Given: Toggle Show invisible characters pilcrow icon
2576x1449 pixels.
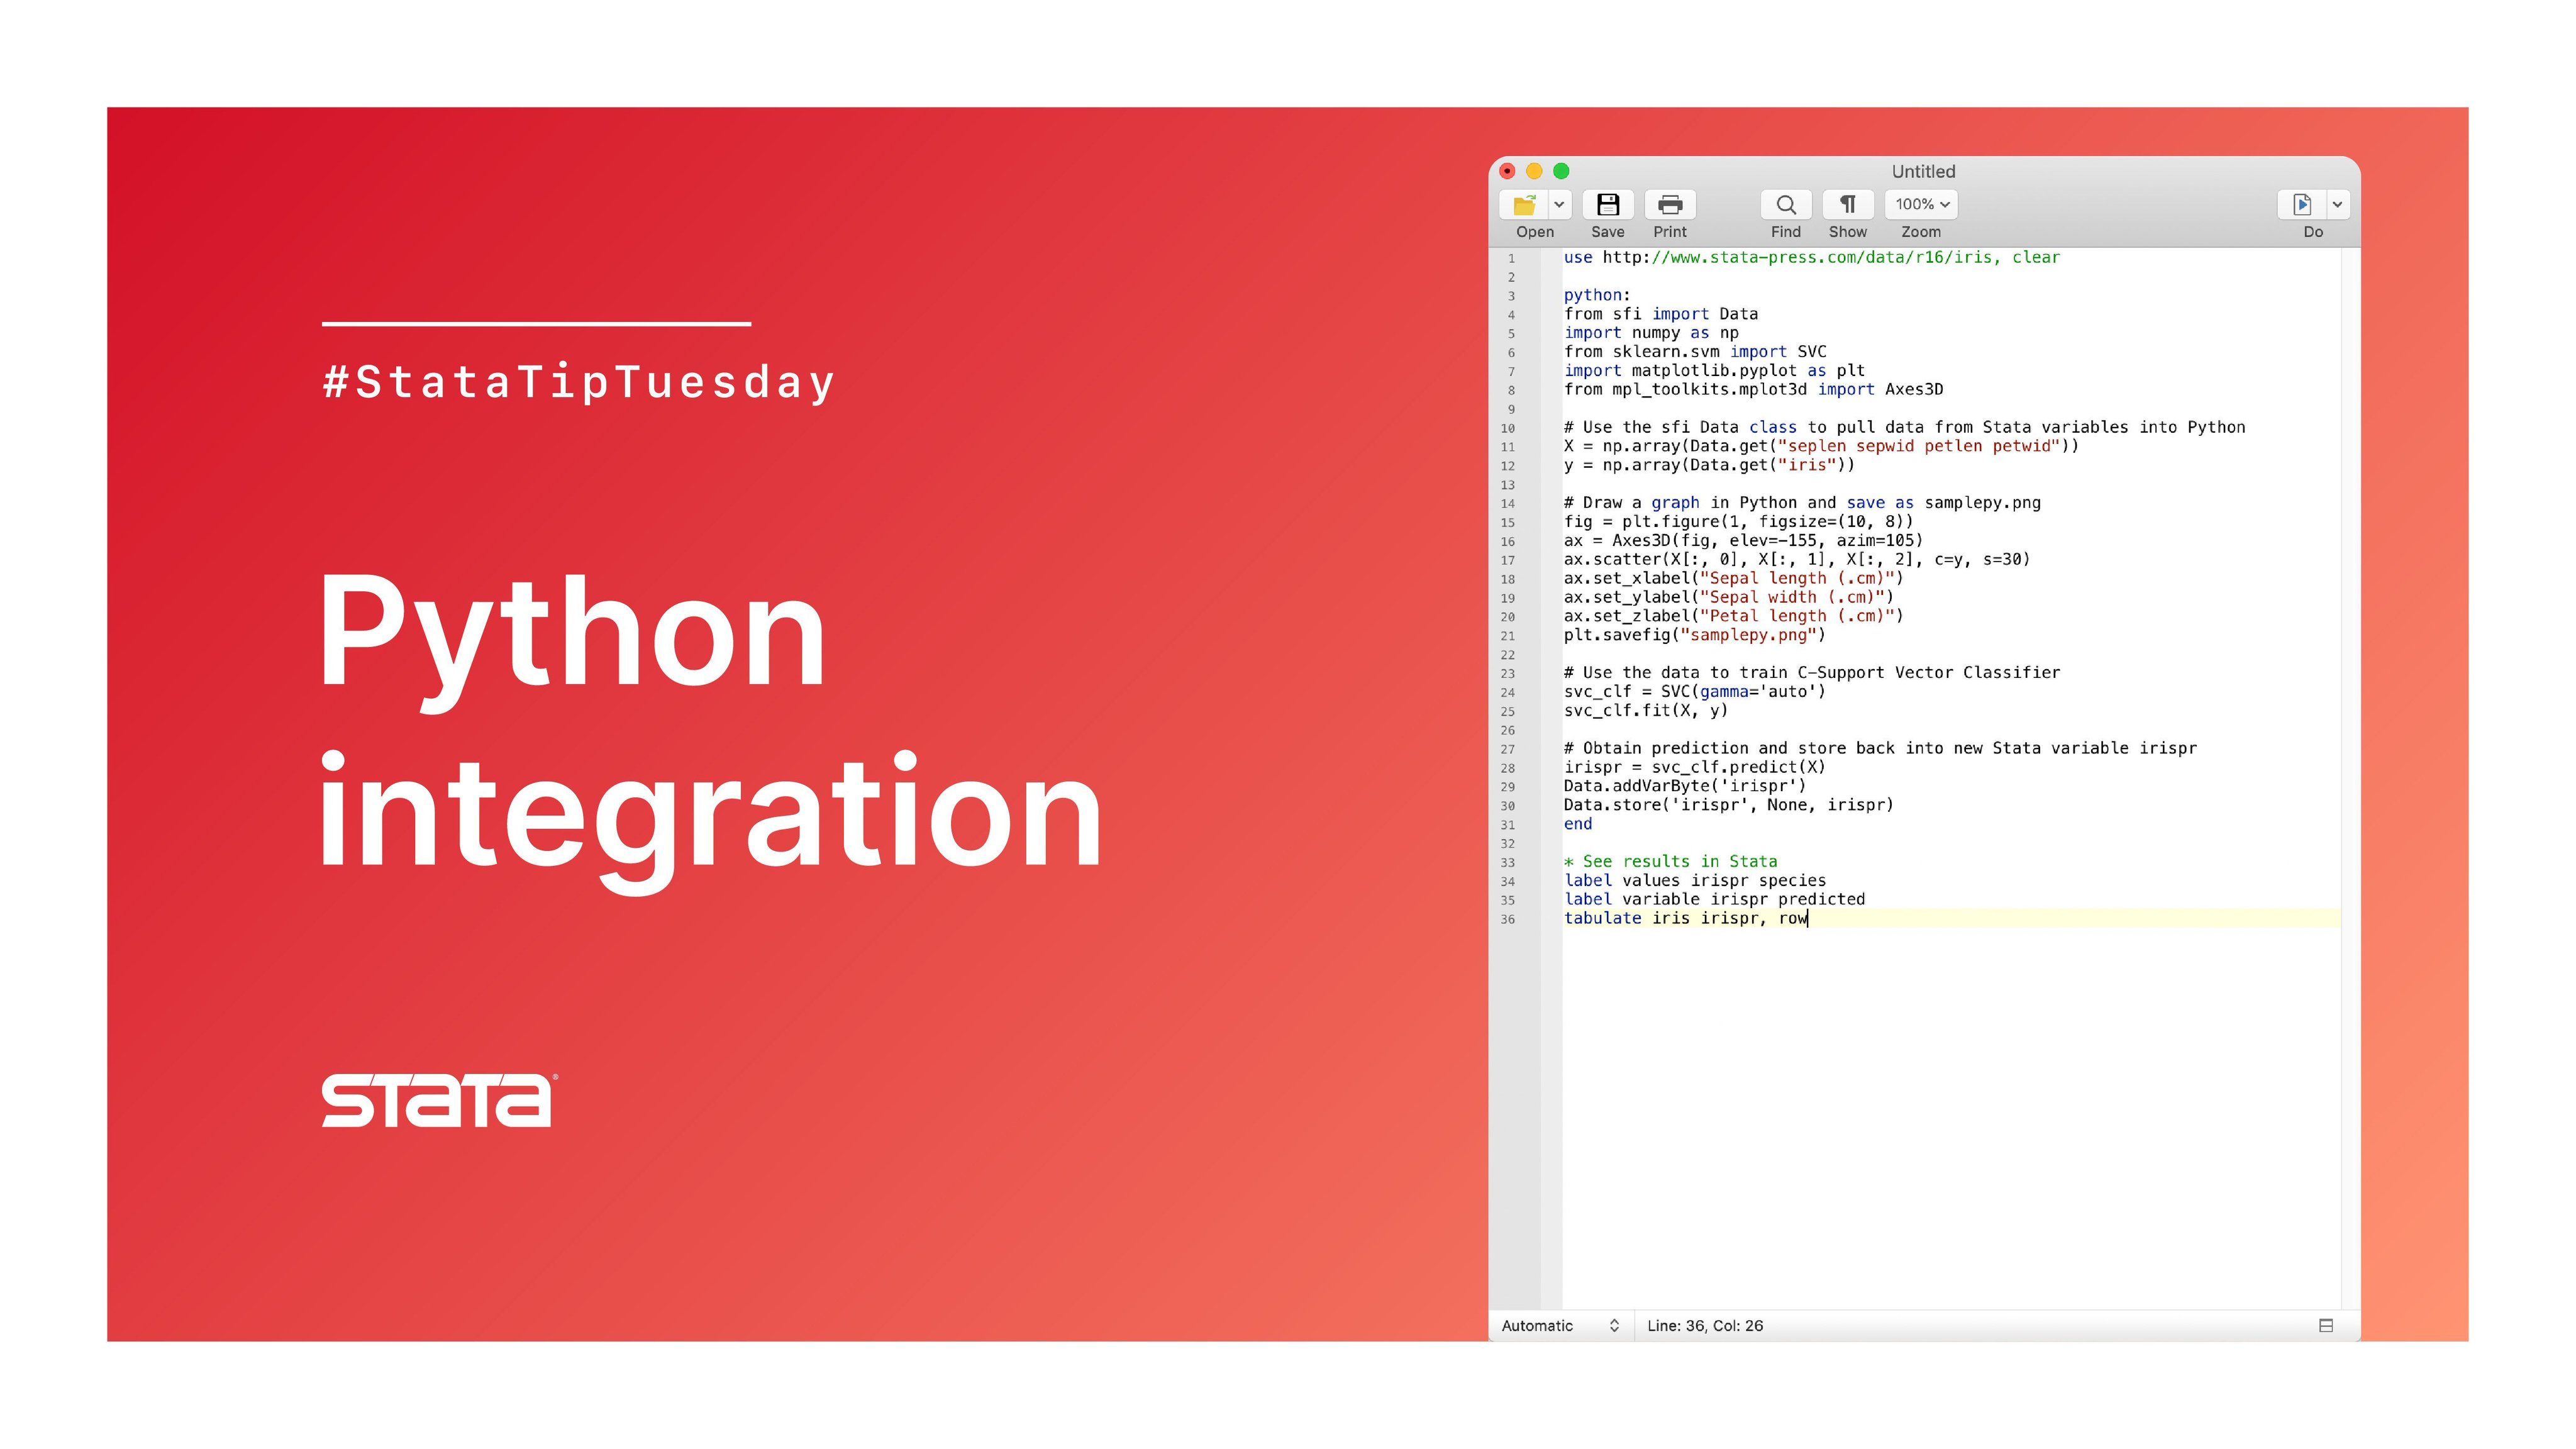Looking at the screenshot, I should point(1847,205).
